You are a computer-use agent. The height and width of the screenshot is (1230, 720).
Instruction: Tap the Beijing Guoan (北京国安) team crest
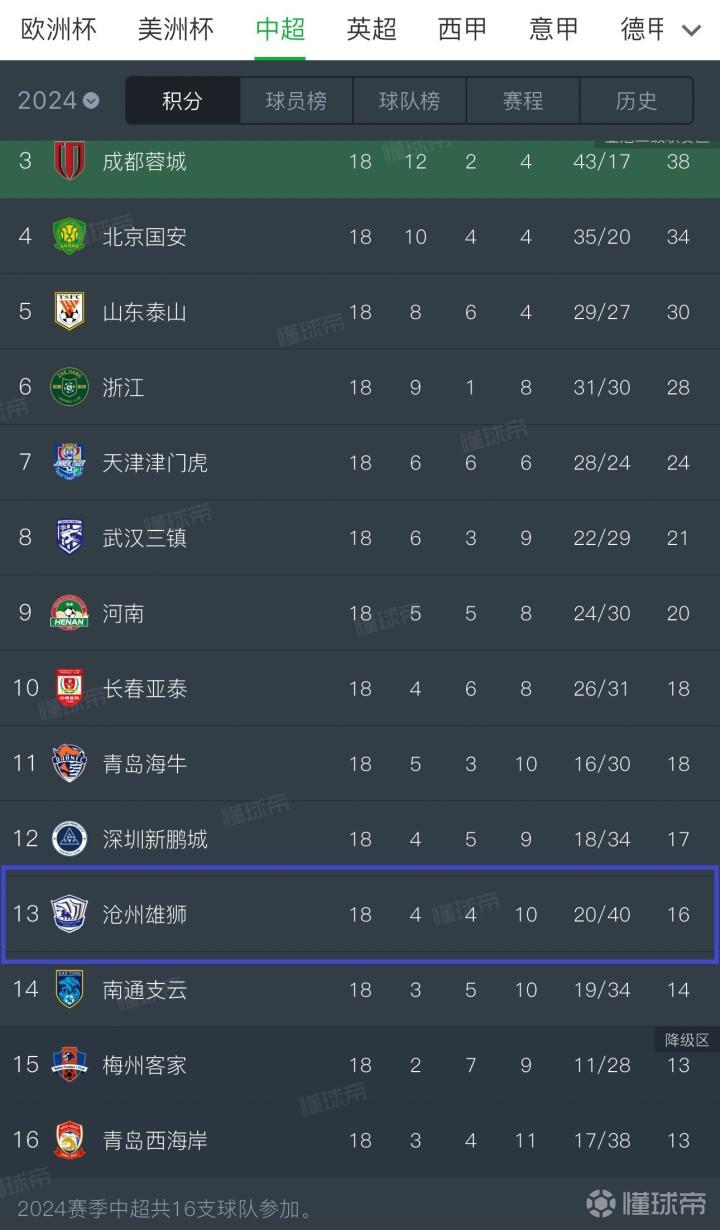[69, 237]
